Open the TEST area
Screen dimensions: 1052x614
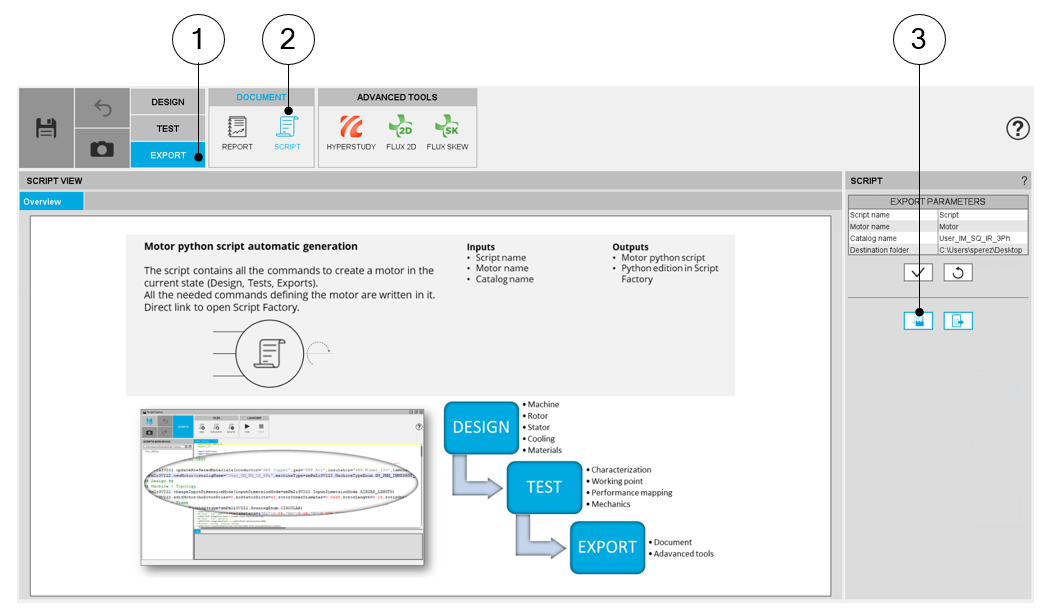click(168, 128)
